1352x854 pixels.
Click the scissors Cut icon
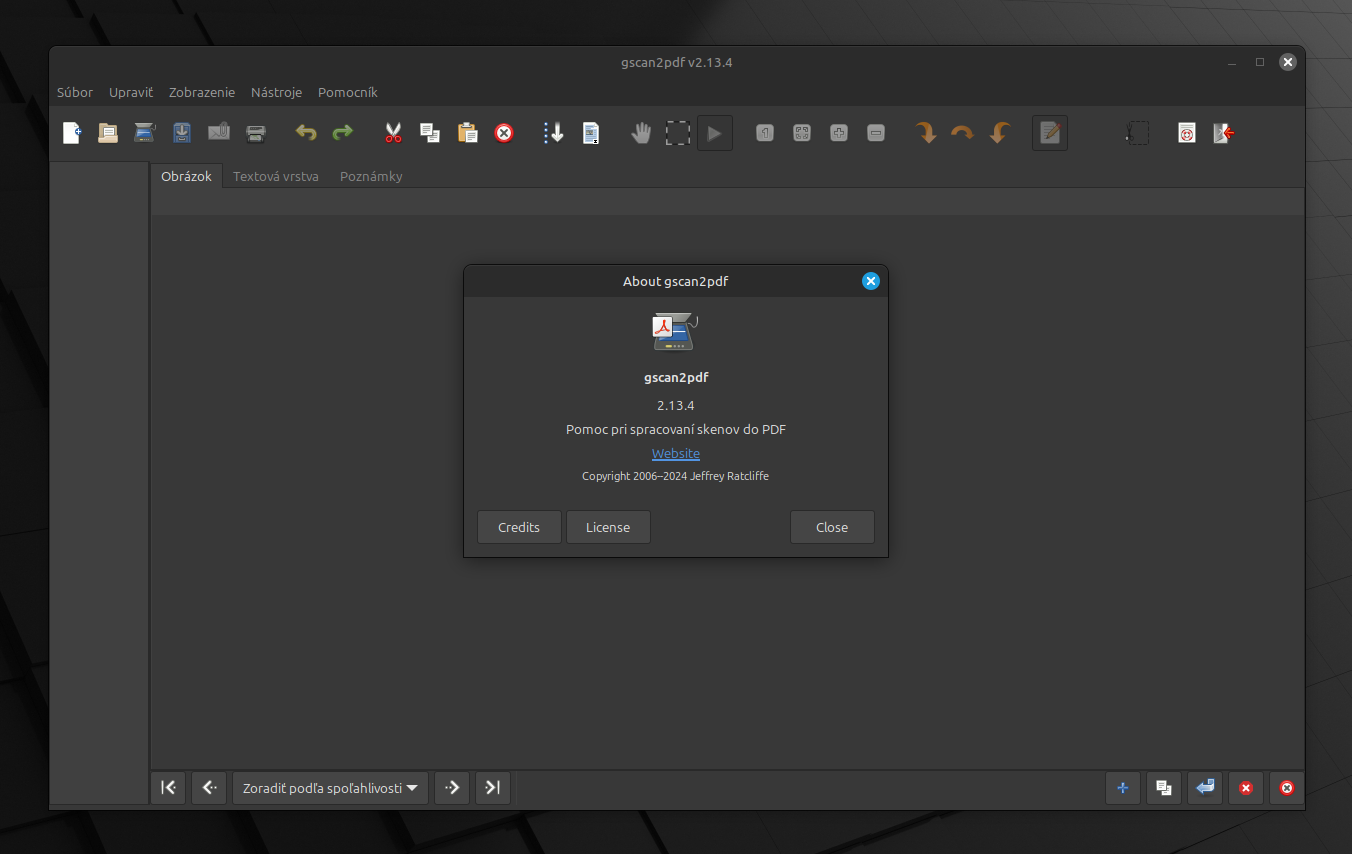(x=393, y=133)
